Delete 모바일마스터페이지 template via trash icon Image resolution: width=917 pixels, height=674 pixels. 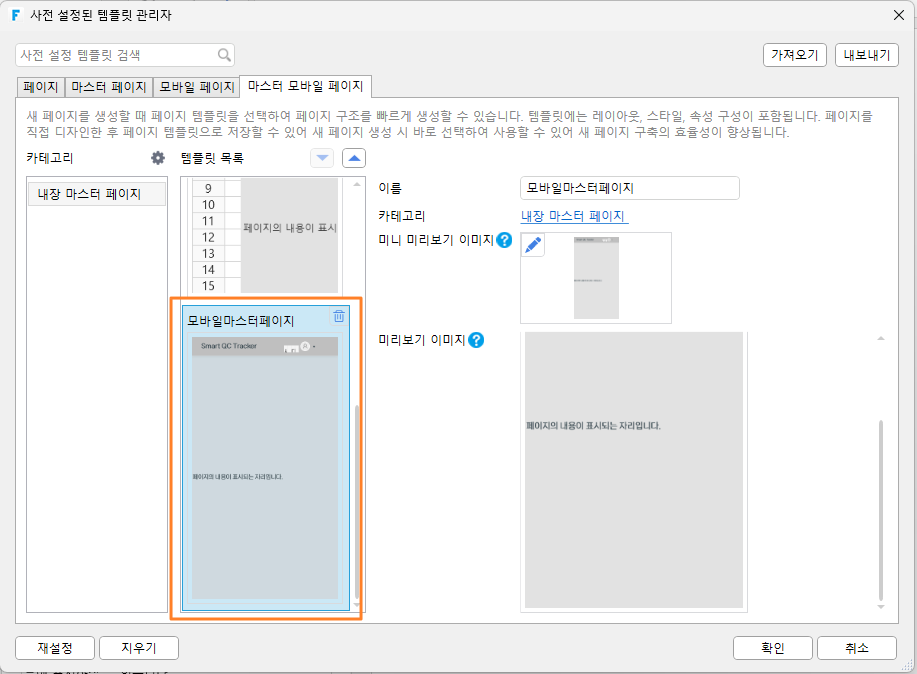[x=339, y=317]
